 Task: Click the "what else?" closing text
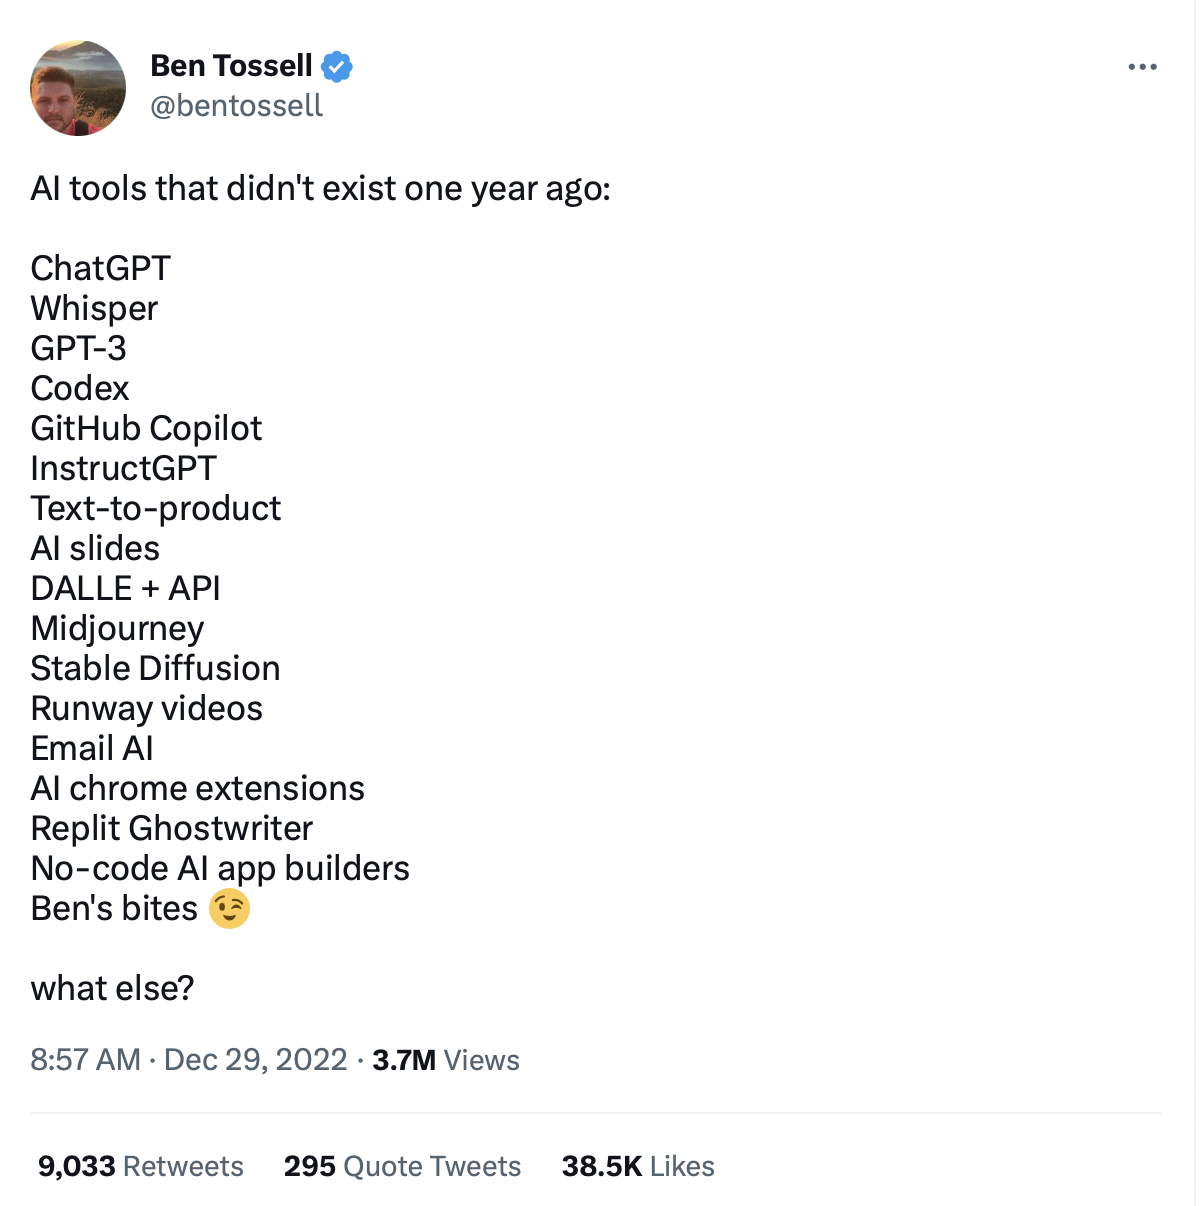(x=112, y=988)
